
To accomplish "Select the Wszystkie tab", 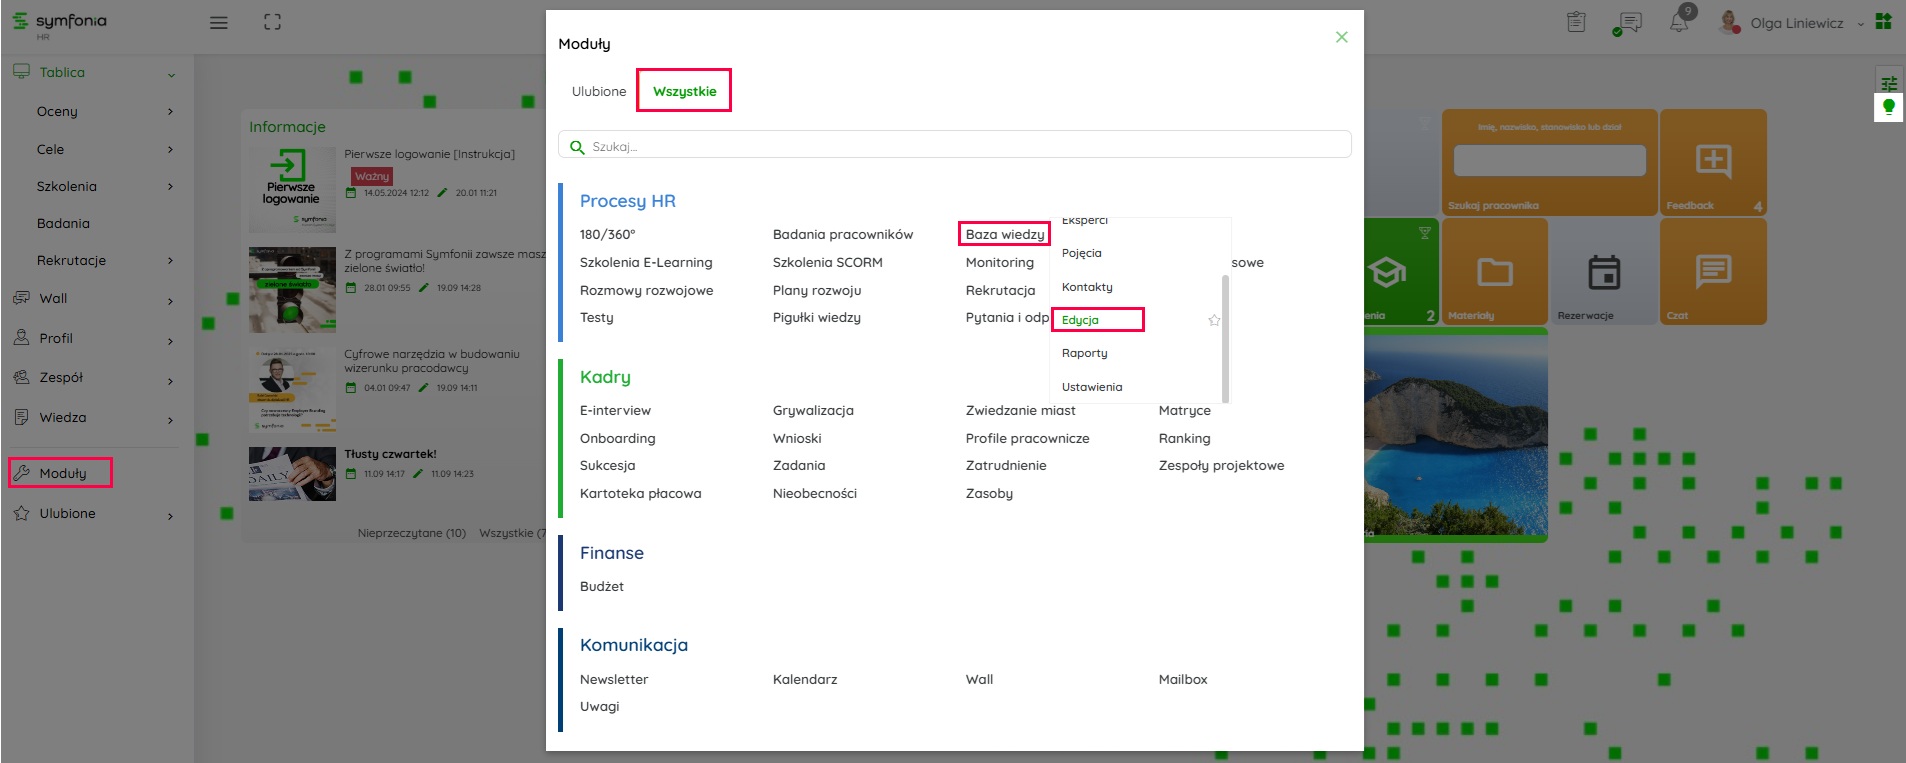I will tap(685, 91).
